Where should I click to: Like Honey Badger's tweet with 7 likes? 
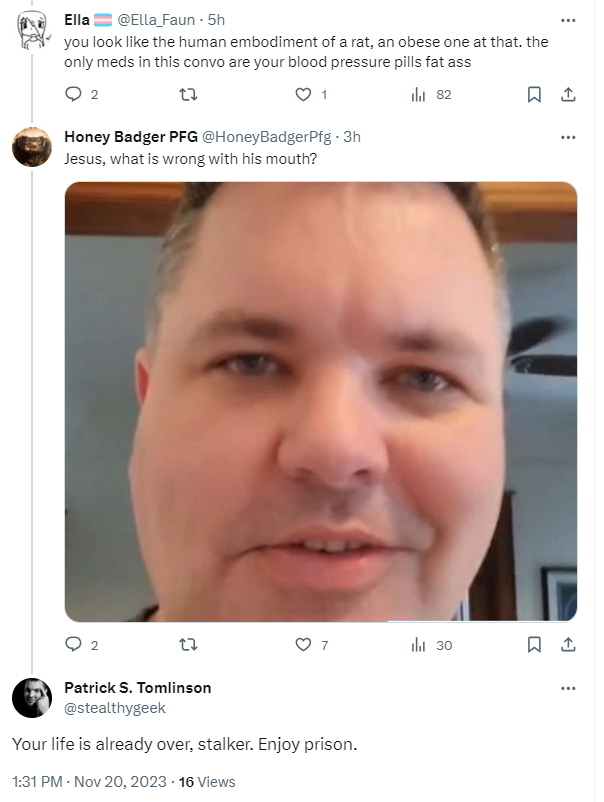click(303, 644)
